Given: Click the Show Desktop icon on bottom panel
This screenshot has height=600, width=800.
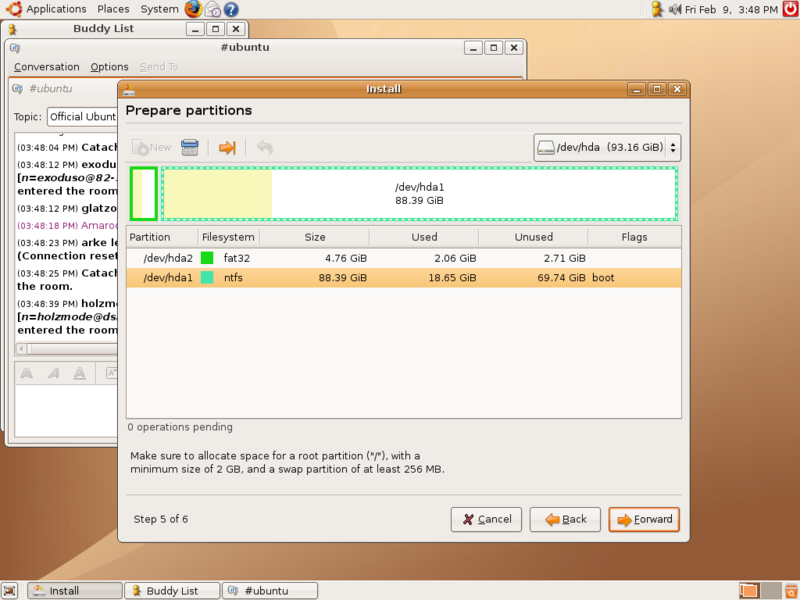Looking at the screenshot, I should click(x=10, y=591).
